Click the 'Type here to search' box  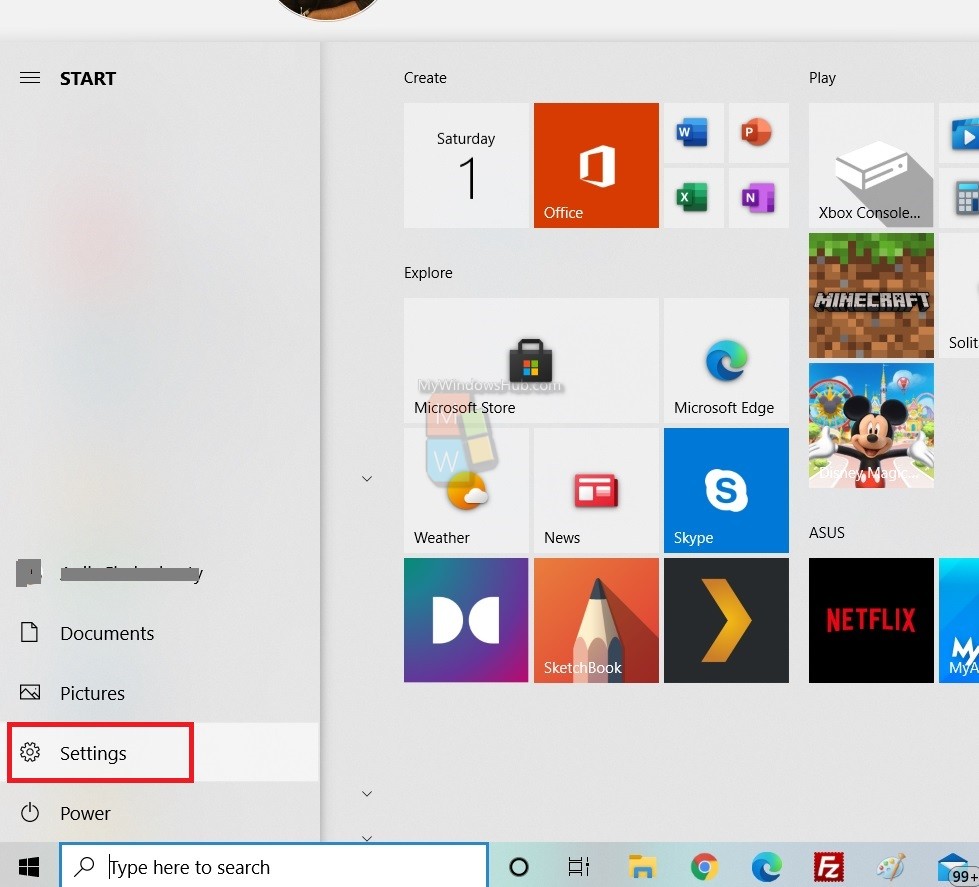coord(274,866)
